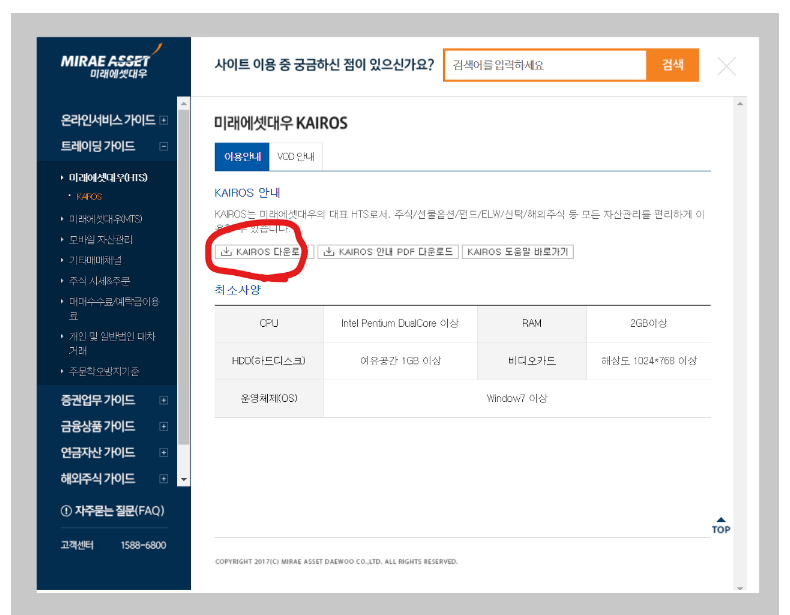Click the sidebar scrollbar thumb

(184, 277)
